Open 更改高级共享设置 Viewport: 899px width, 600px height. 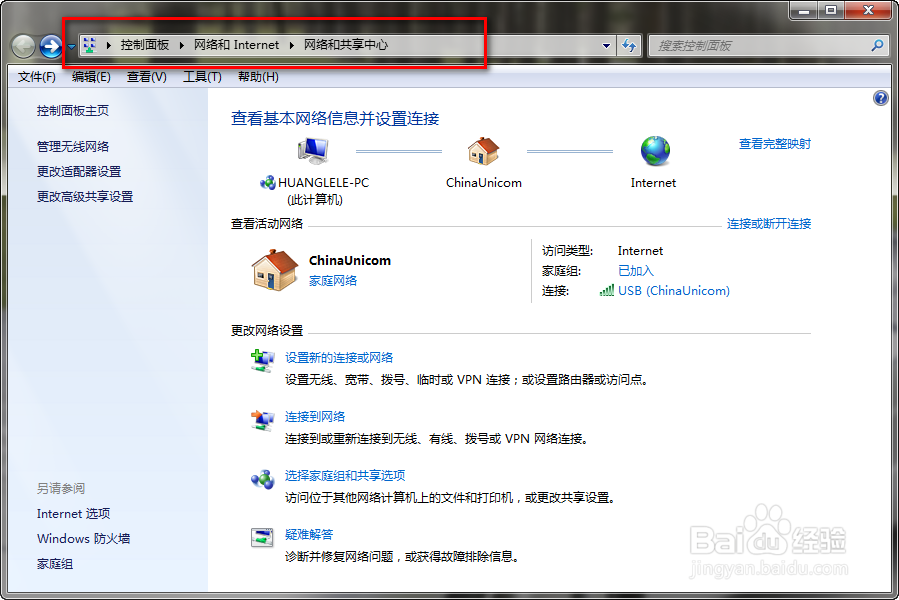[85, 197]
